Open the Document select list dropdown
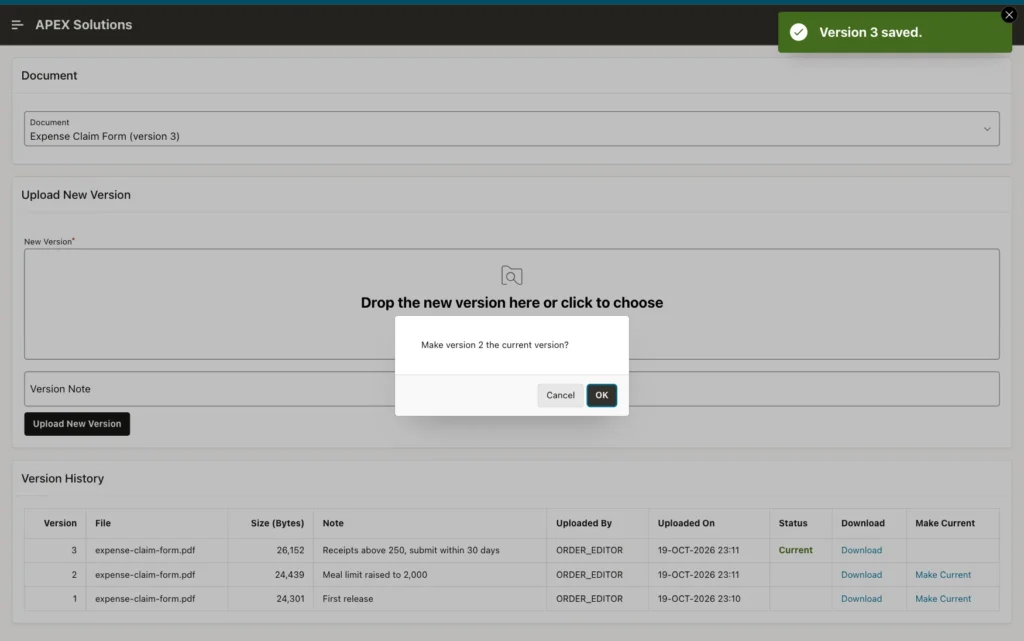This screenshot has height=641, width=1024. [x=511, y=129]
